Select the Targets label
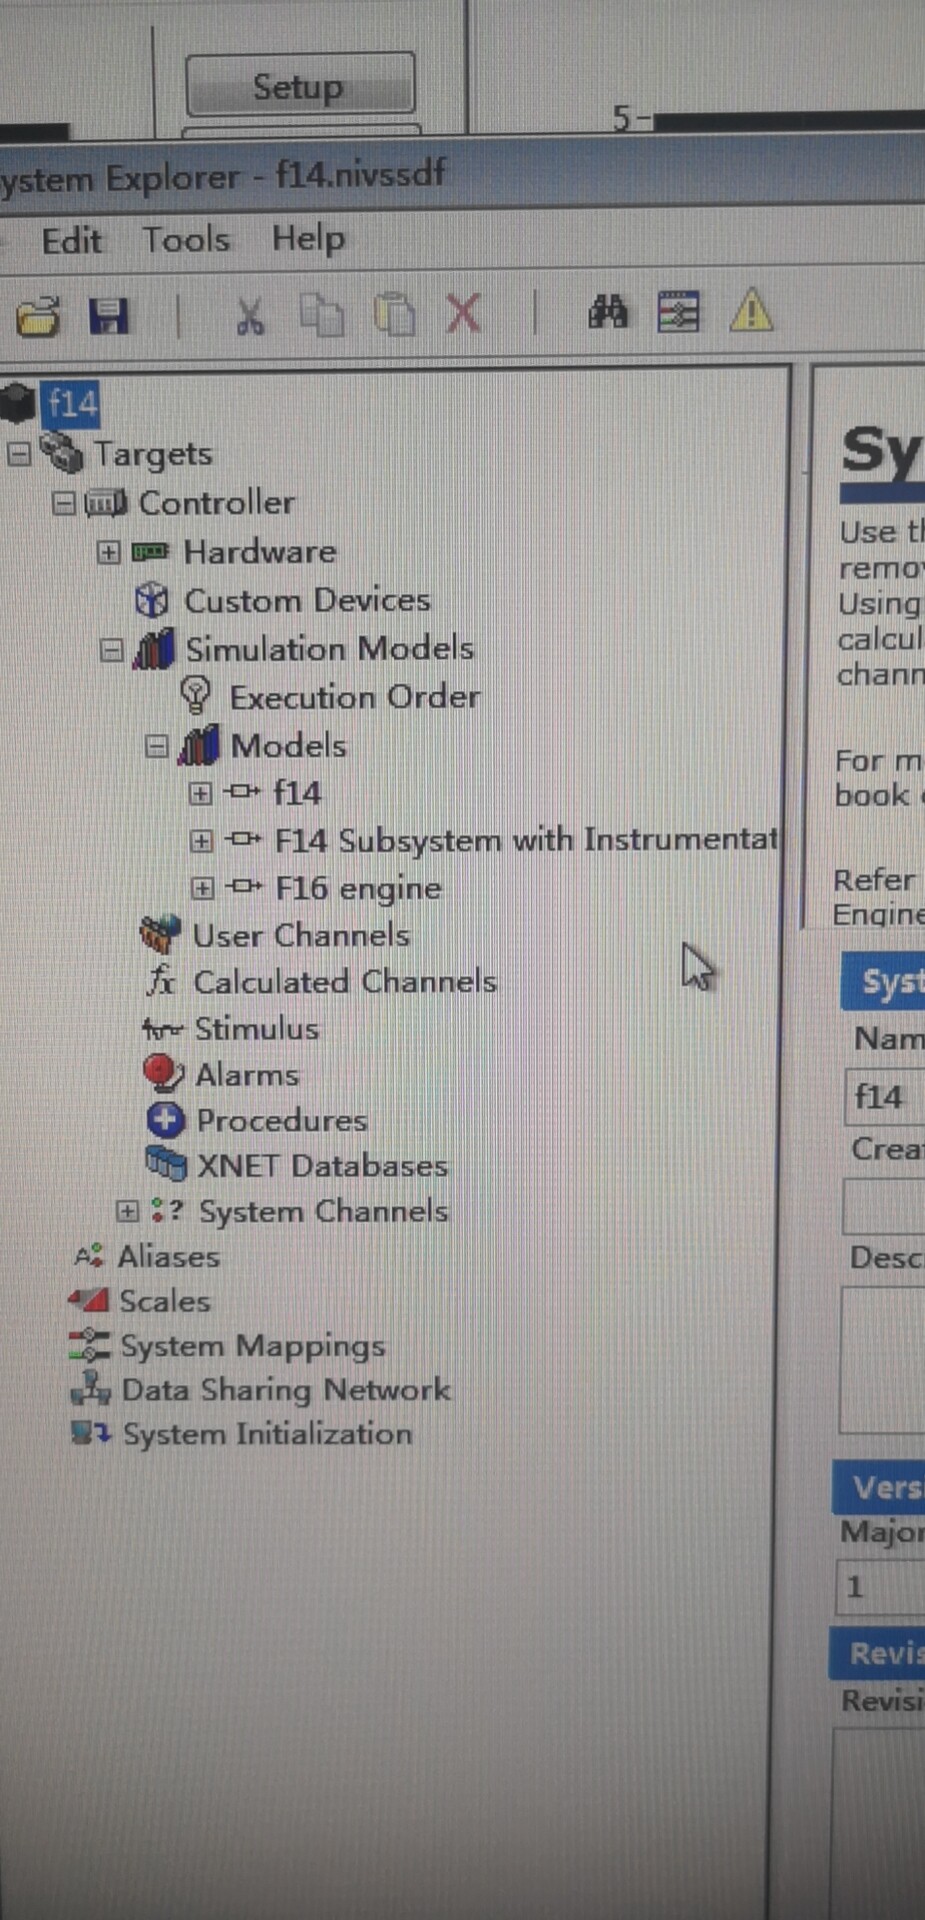925x1920 pixels. [x=153, y=454]
